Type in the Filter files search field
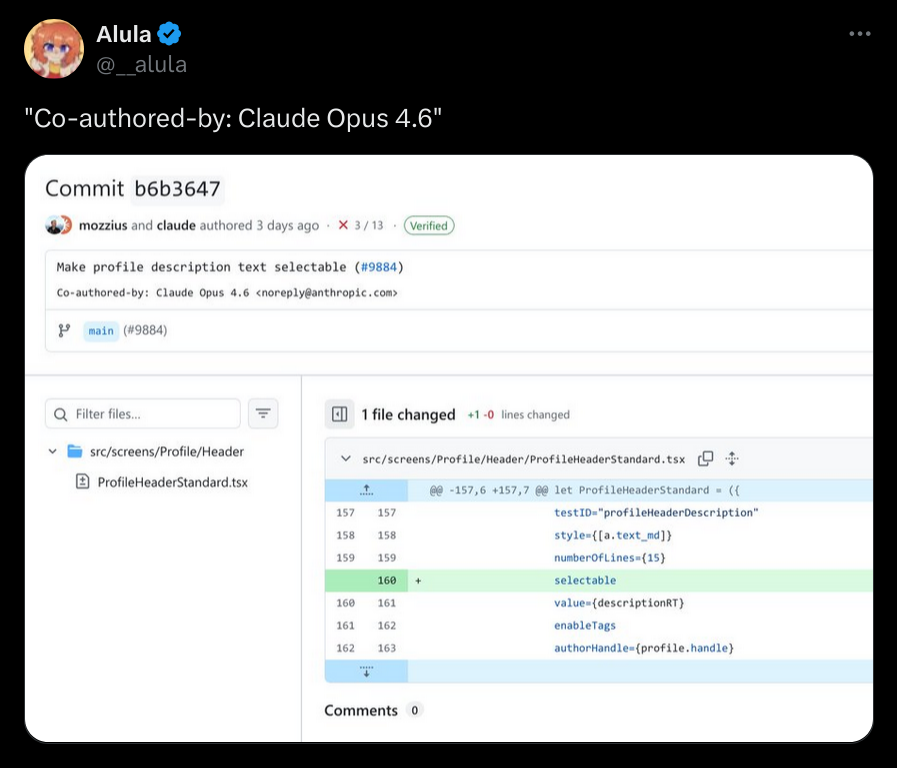This screenshot has width=897, height=768. [150, 414]
